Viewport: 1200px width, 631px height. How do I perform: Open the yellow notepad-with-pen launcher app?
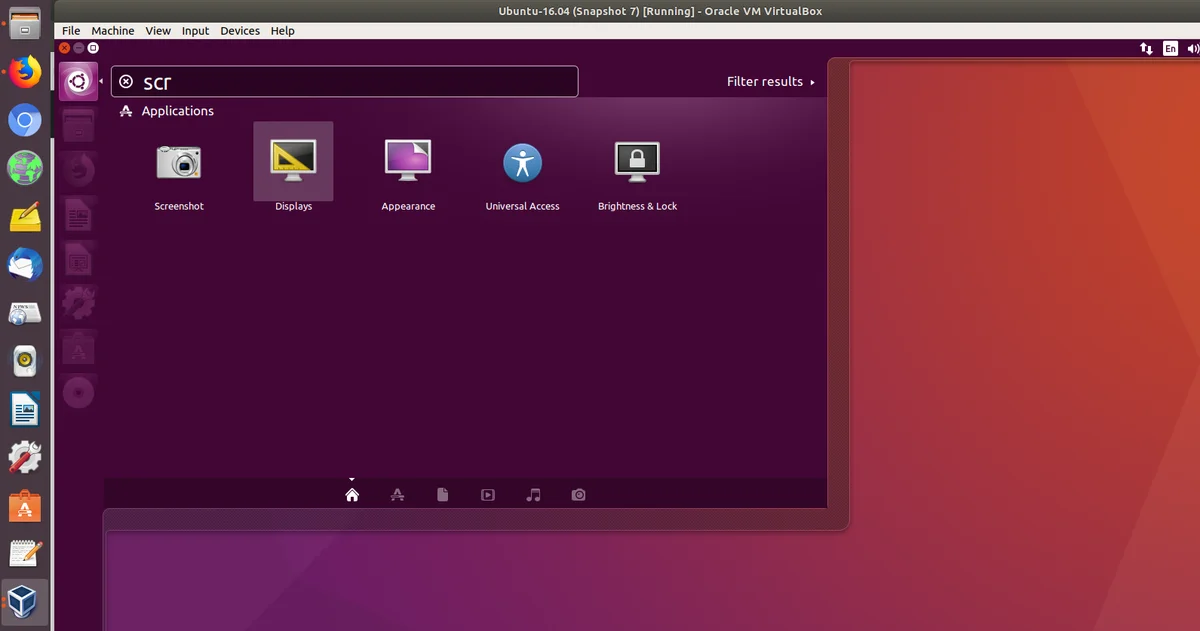25,217
